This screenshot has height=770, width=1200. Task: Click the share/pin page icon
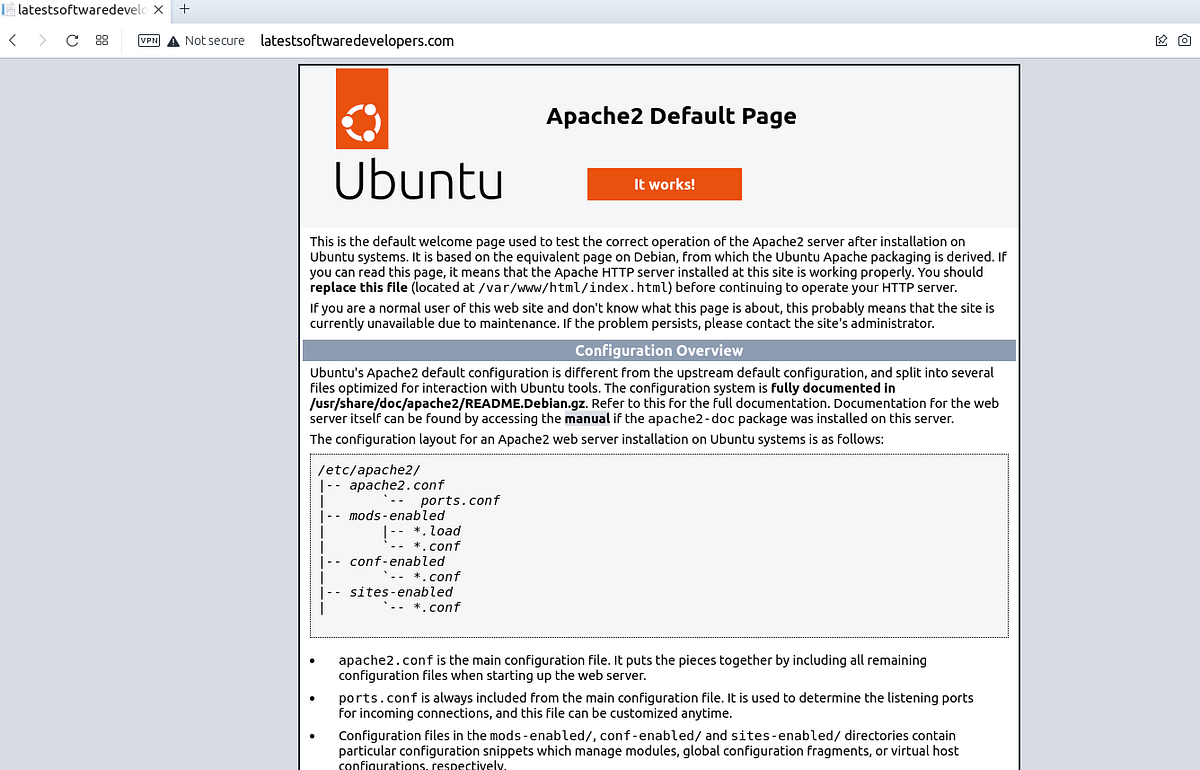pyautogui.click(x=1161, y=40)
